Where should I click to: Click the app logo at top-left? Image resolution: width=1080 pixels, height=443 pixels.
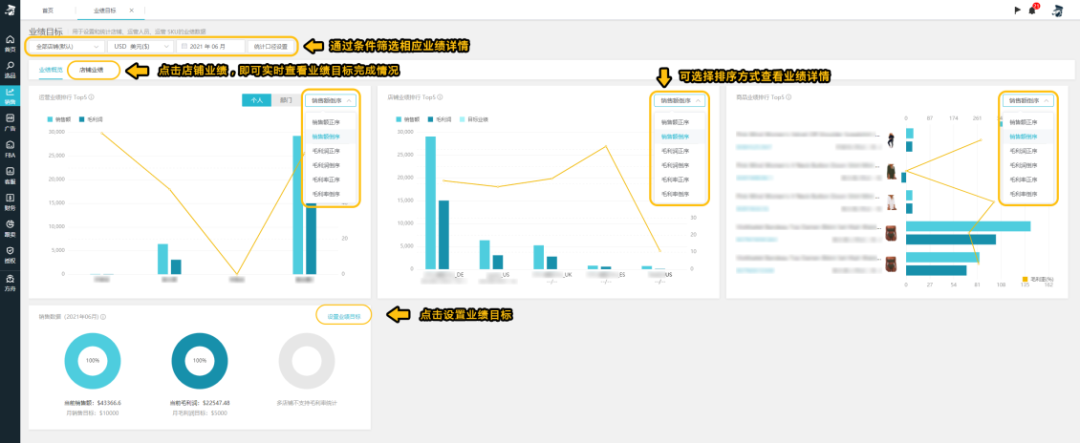(10, 10)
